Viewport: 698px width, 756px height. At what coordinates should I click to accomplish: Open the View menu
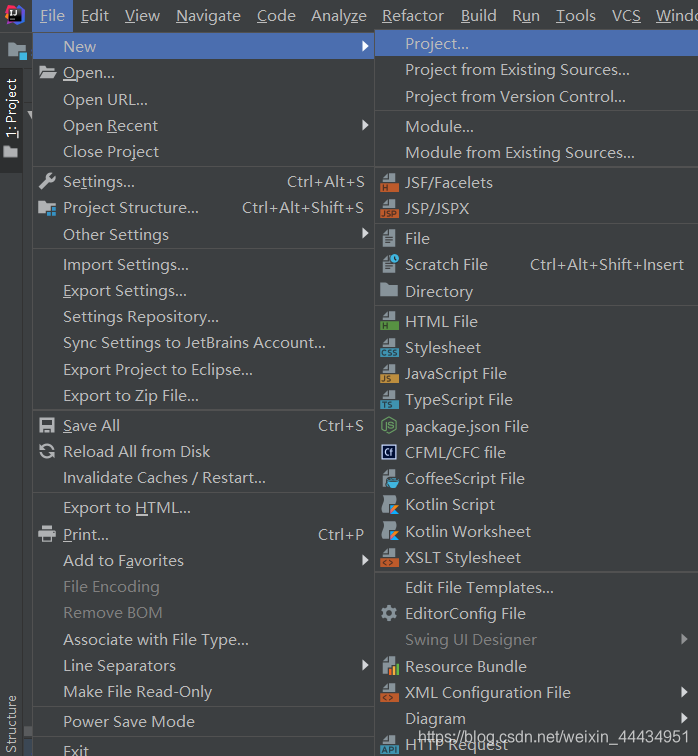[142, 16]
